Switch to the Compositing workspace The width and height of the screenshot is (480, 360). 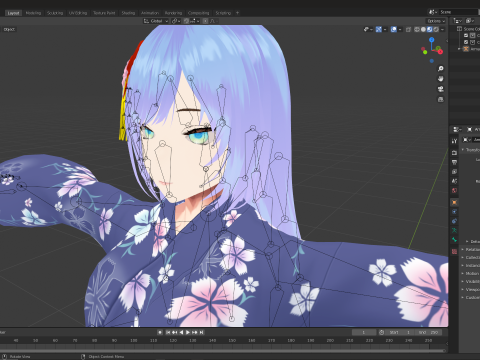point(198,13)
